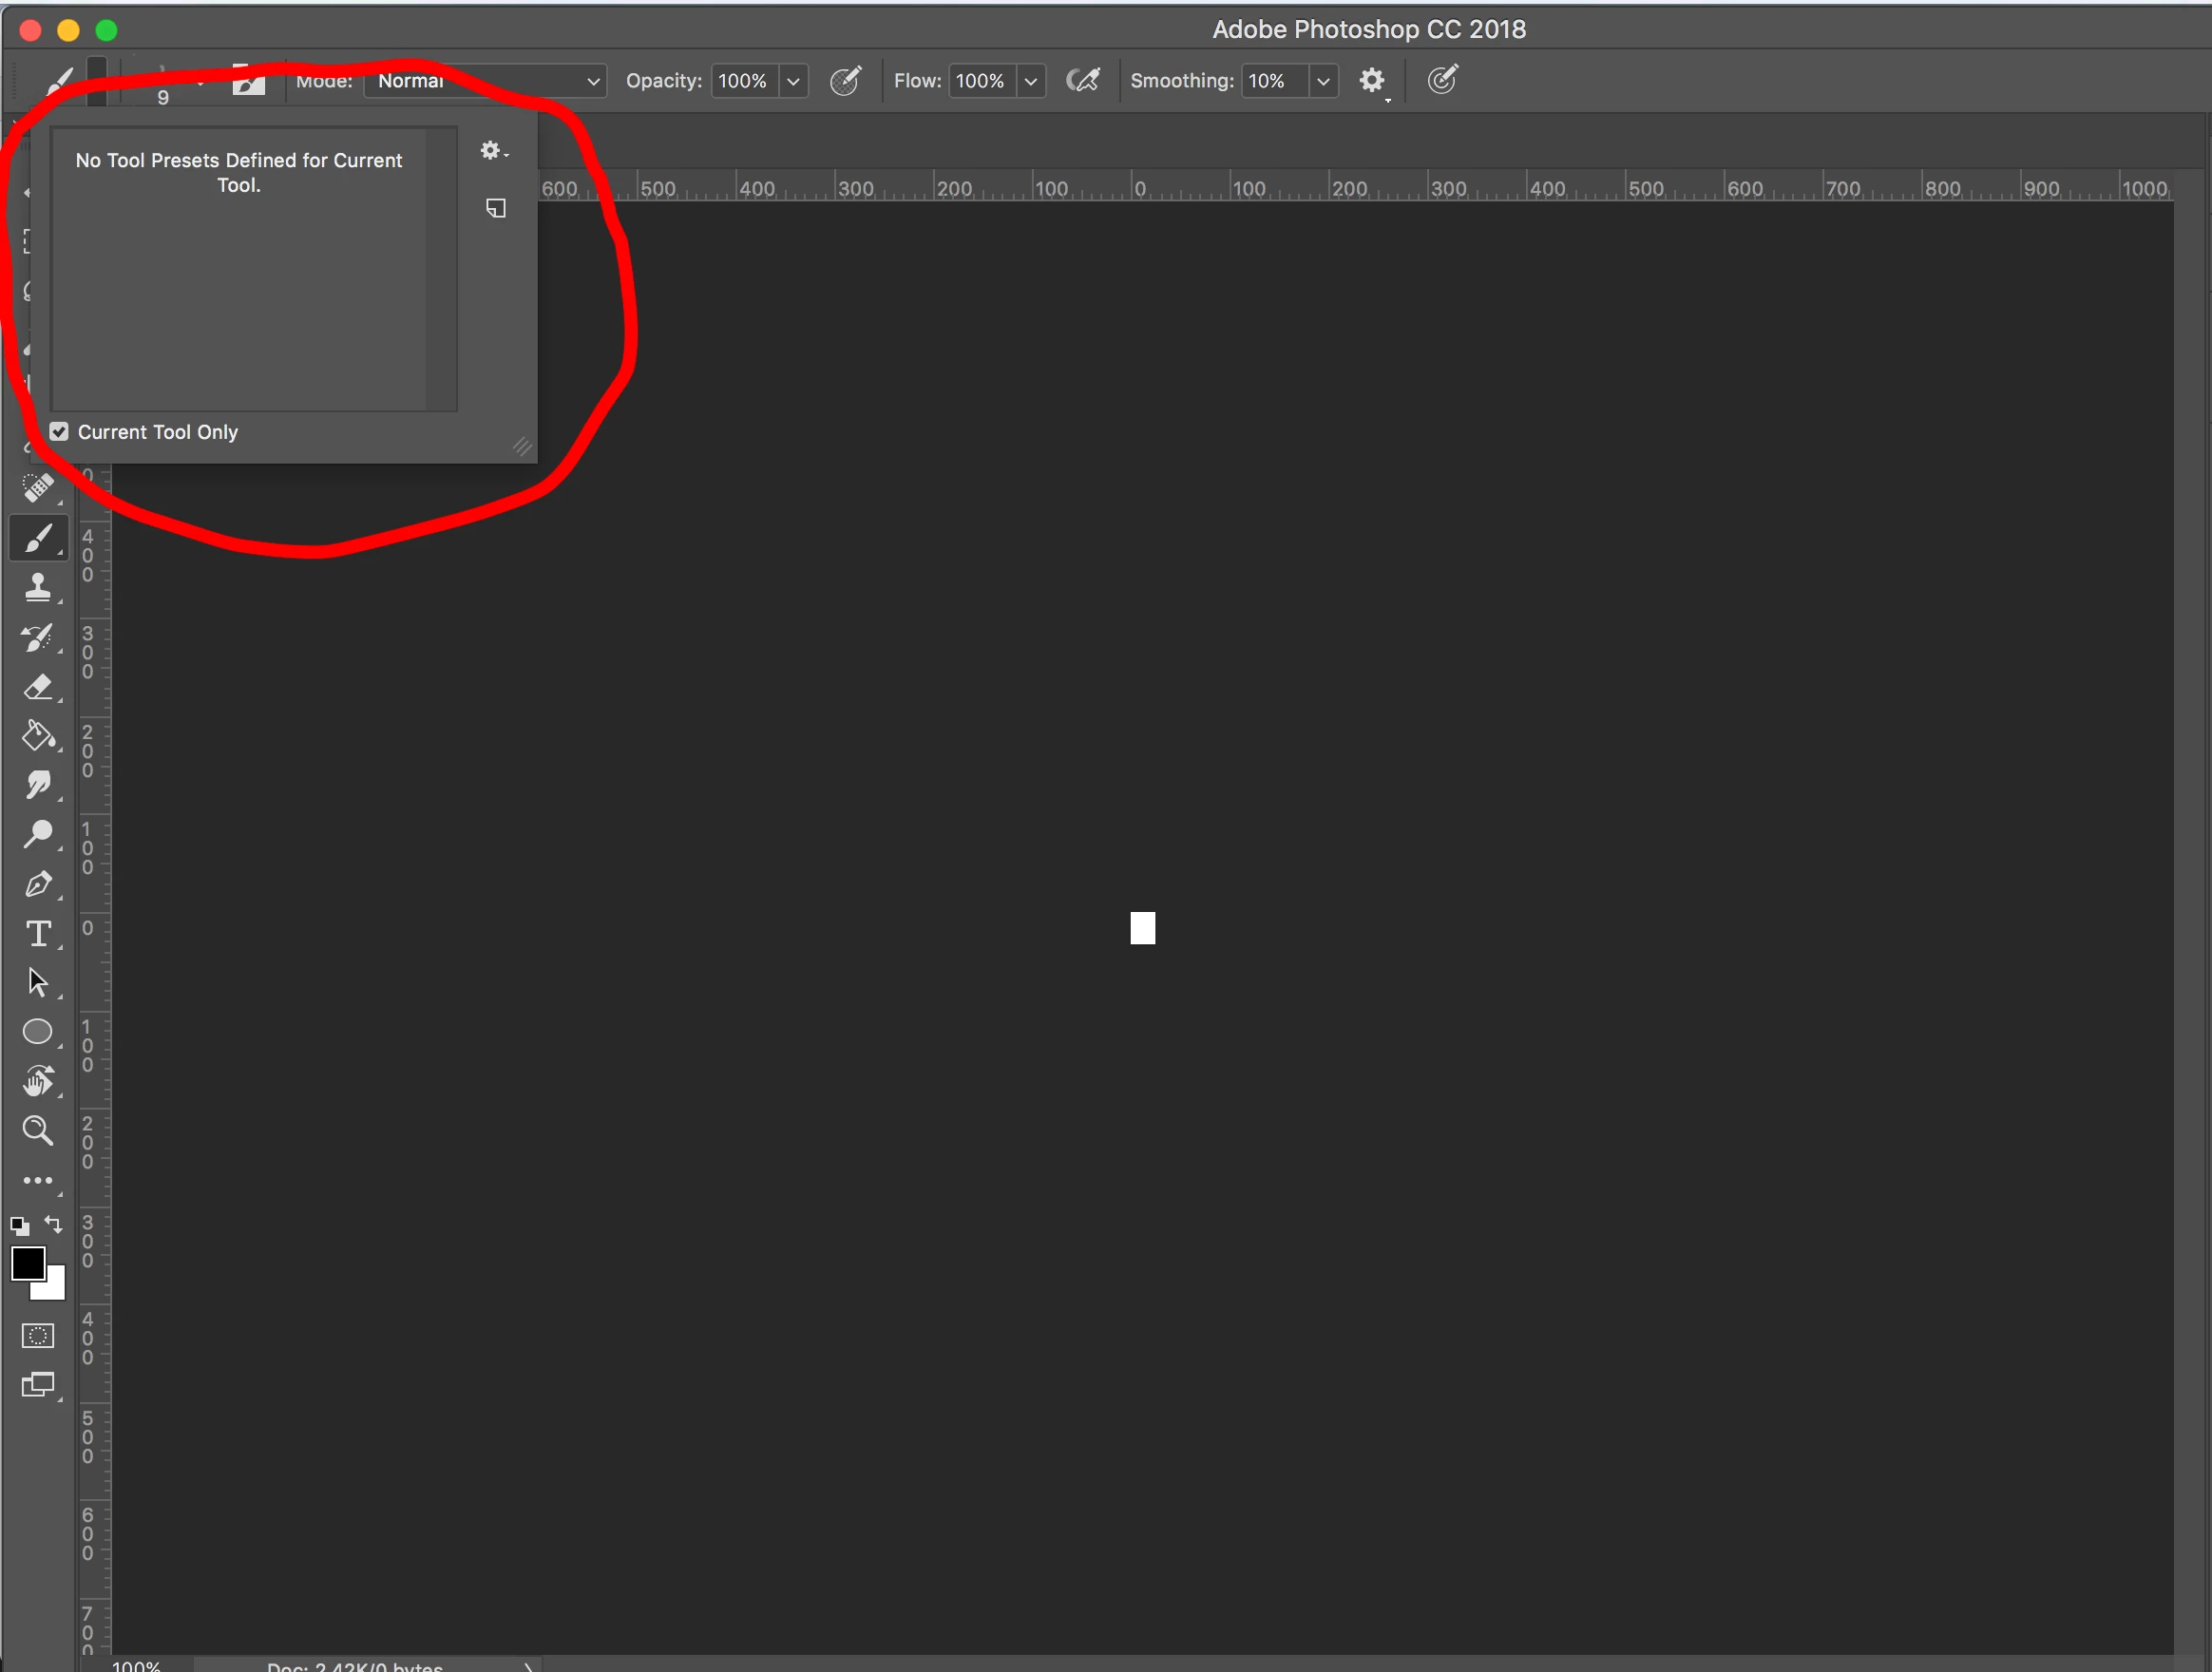Toggle pressure for opacity control
This screenshot has width=2212, height=1672.
pyautogui.click(x=845, y=80)
